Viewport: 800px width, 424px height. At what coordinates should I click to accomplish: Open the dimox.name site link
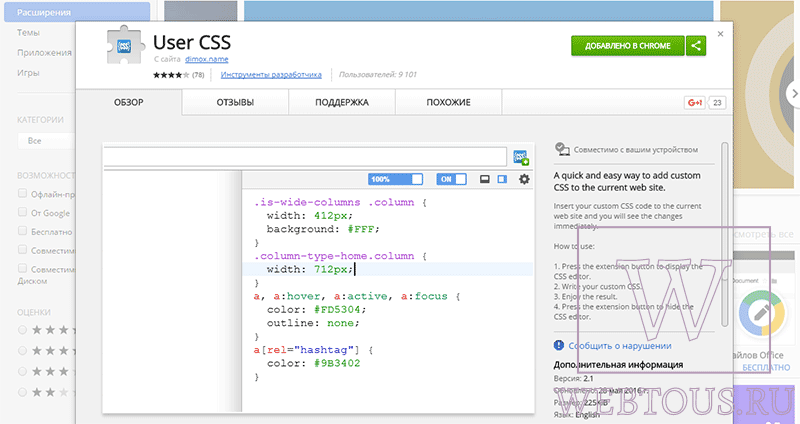click(x=207, y=59)
